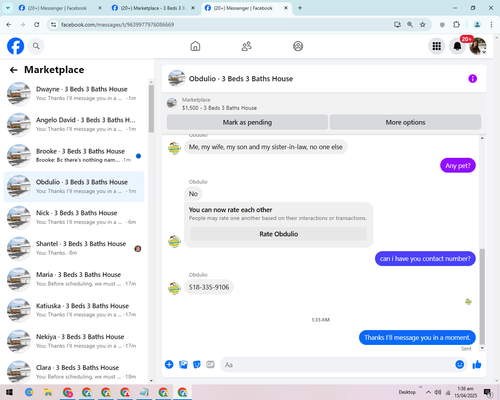Screen dimensions: 500x400
Task: Open the Groups icon in top nav
Action: pos(298,46)
